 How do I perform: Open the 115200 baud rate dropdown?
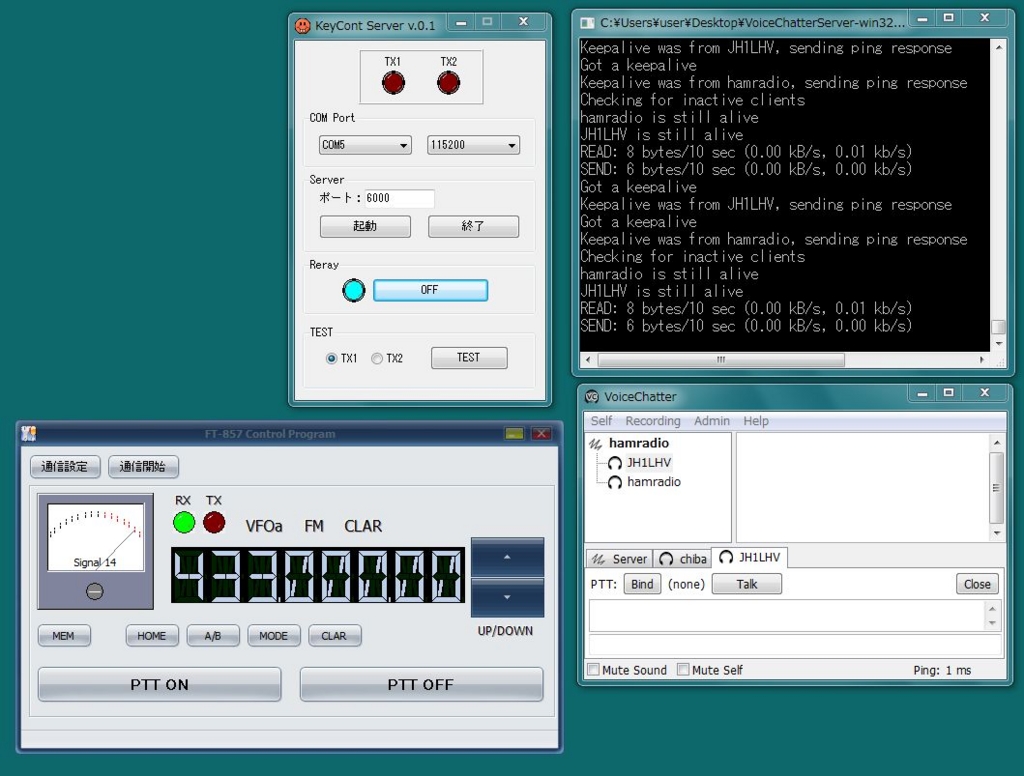(473, 145)
